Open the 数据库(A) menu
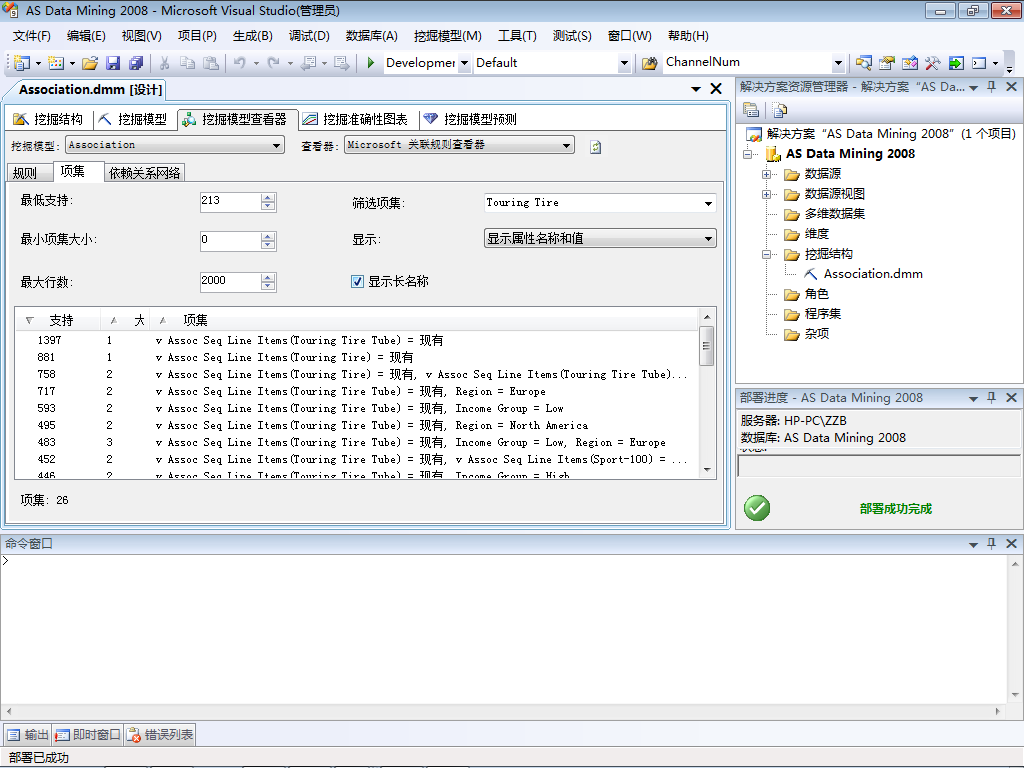1024x768 pixels. pyautogui.click(x=372, y=36)
